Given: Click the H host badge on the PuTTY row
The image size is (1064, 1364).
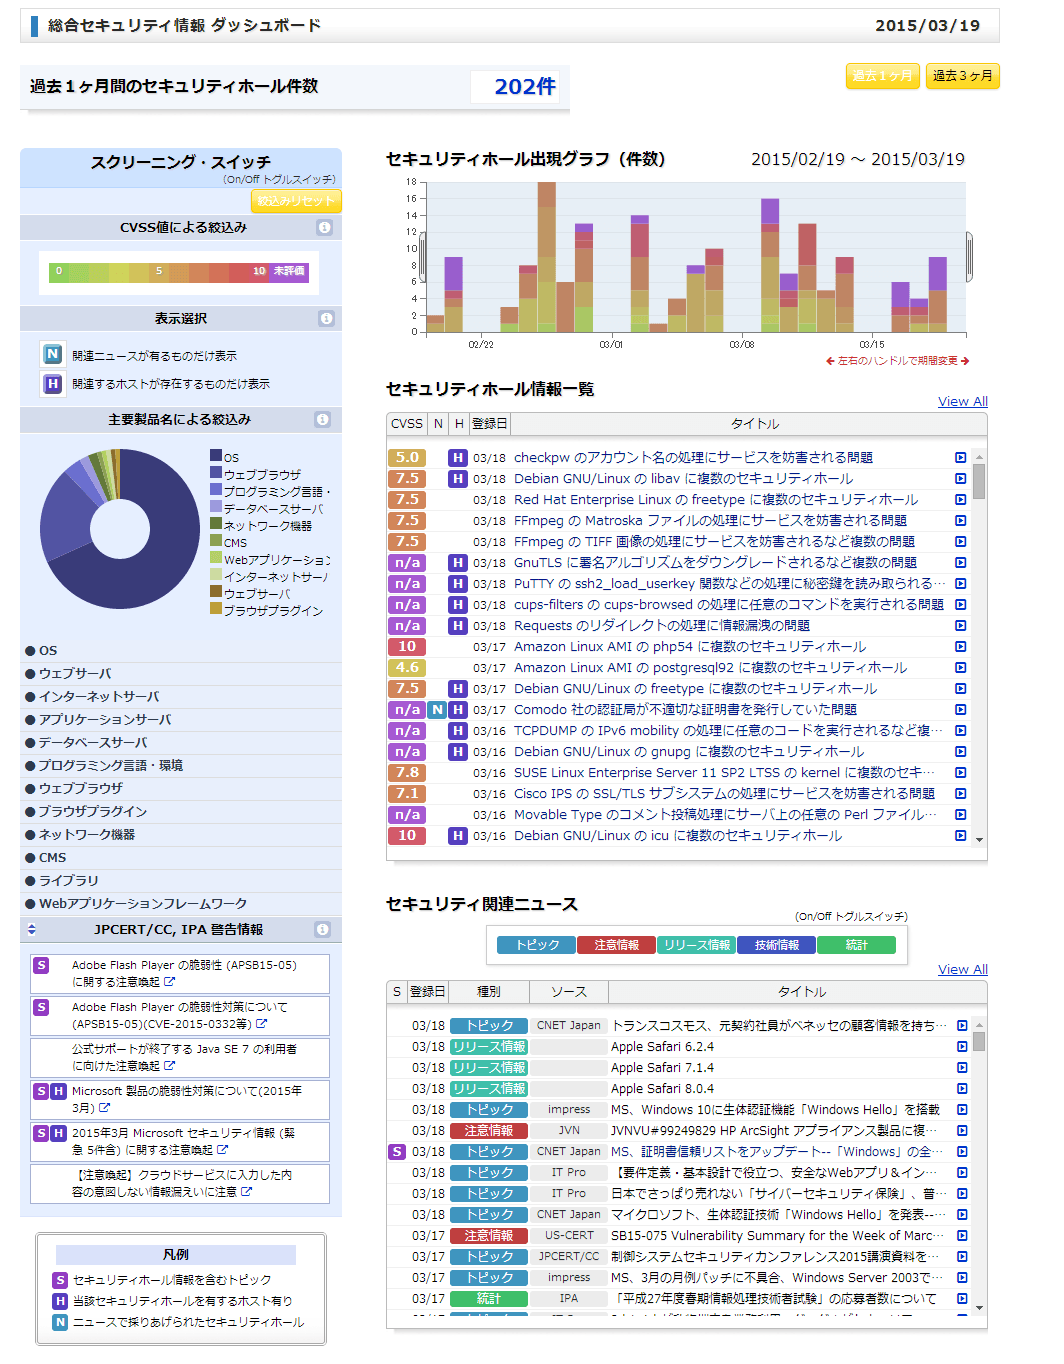Looking at the screenshot, I should click(x=458, y=584).
